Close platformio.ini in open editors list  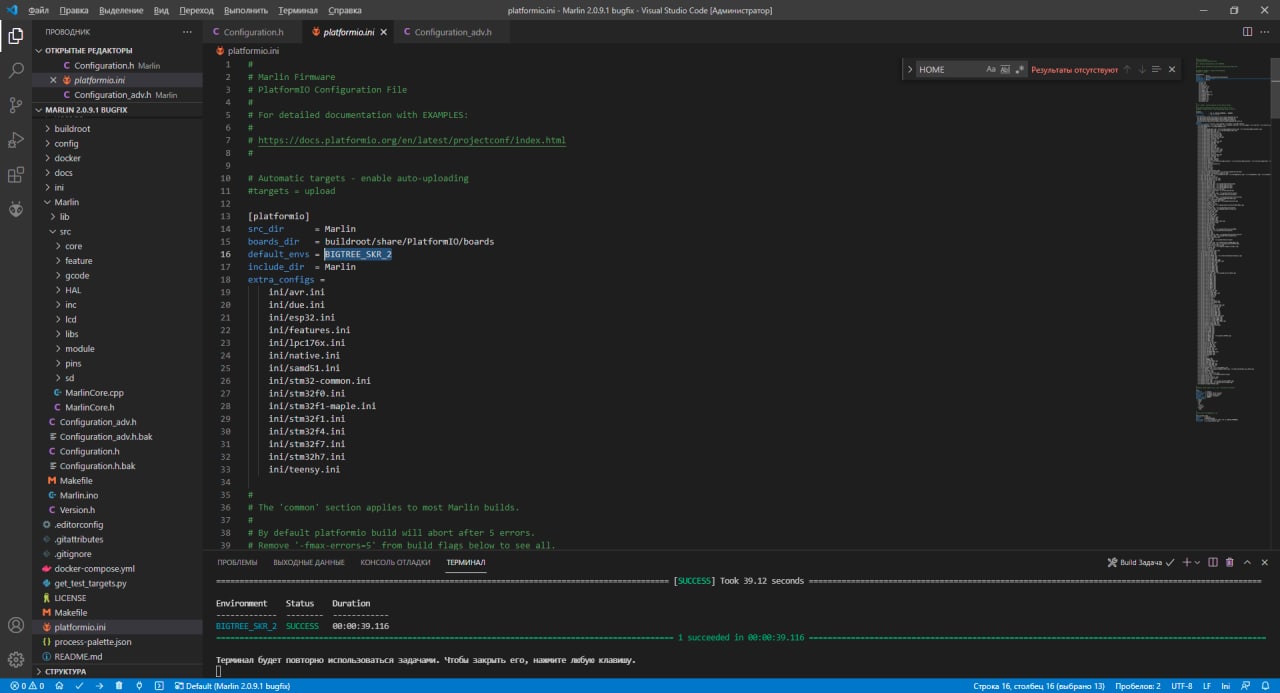point(53,80)
